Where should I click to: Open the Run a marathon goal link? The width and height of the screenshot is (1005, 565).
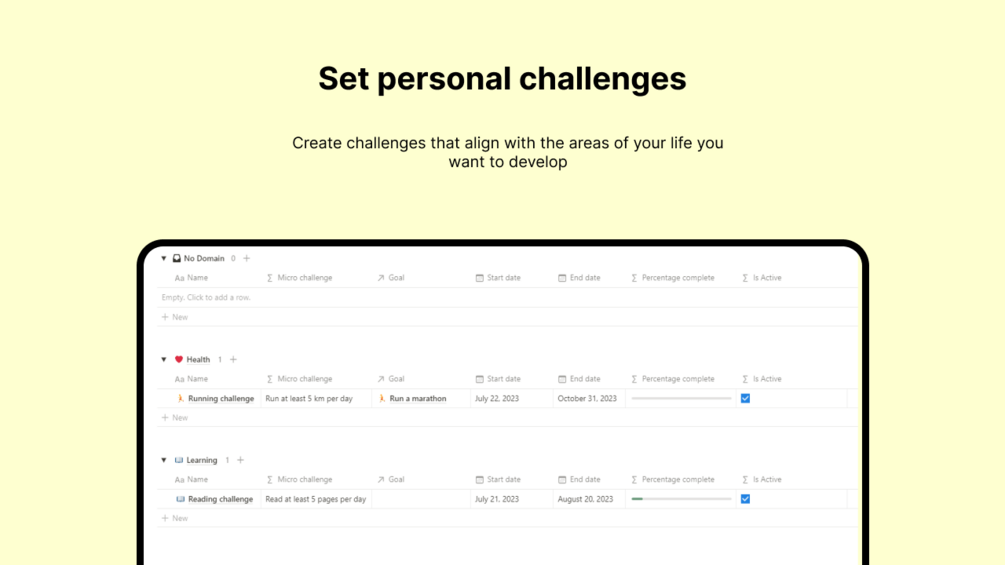point(418,398)
